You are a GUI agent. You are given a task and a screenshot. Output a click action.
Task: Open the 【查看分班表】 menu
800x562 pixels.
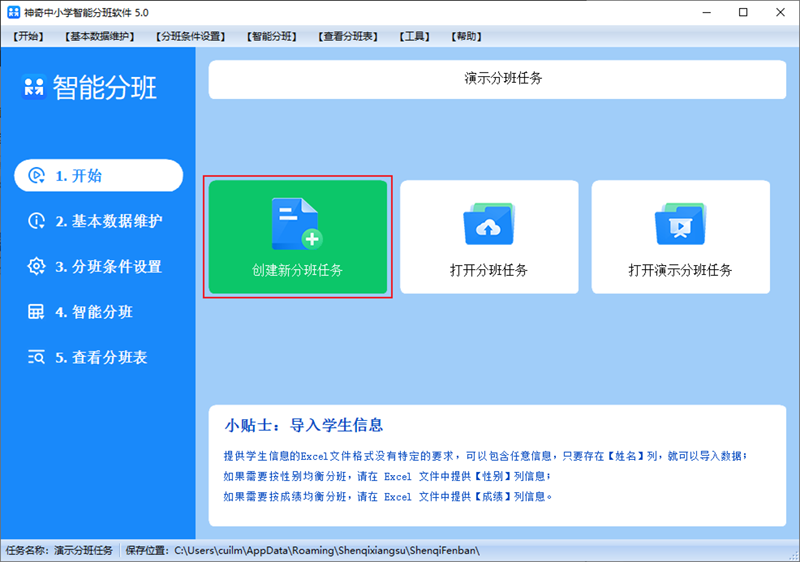348,37
